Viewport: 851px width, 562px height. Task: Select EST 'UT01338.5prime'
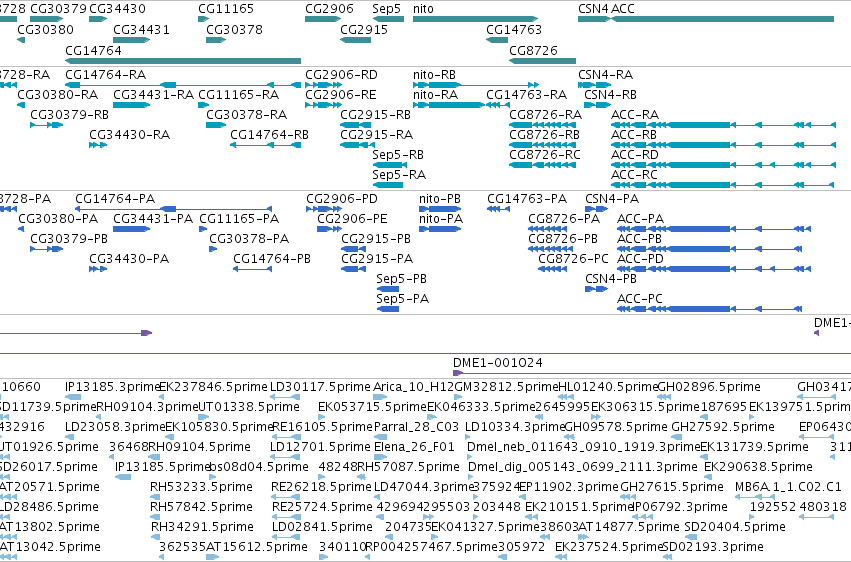[248, 407]
